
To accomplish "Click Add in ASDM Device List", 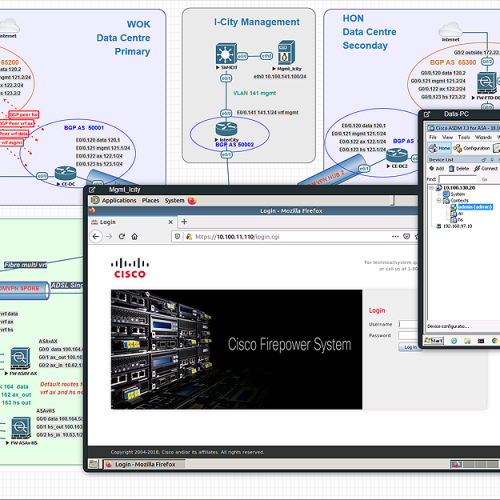I will pos(437,168).
